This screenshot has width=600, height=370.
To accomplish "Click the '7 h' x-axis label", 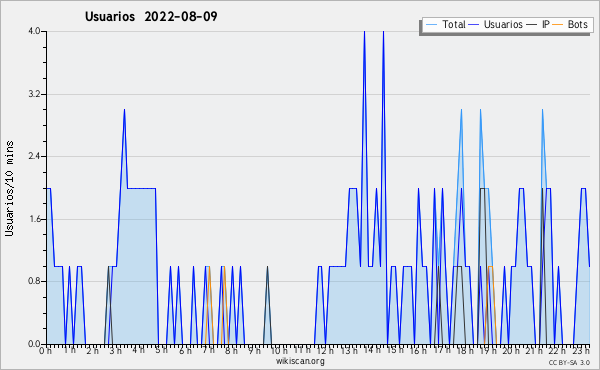I will pyautogui.click(x=208, y=350).
